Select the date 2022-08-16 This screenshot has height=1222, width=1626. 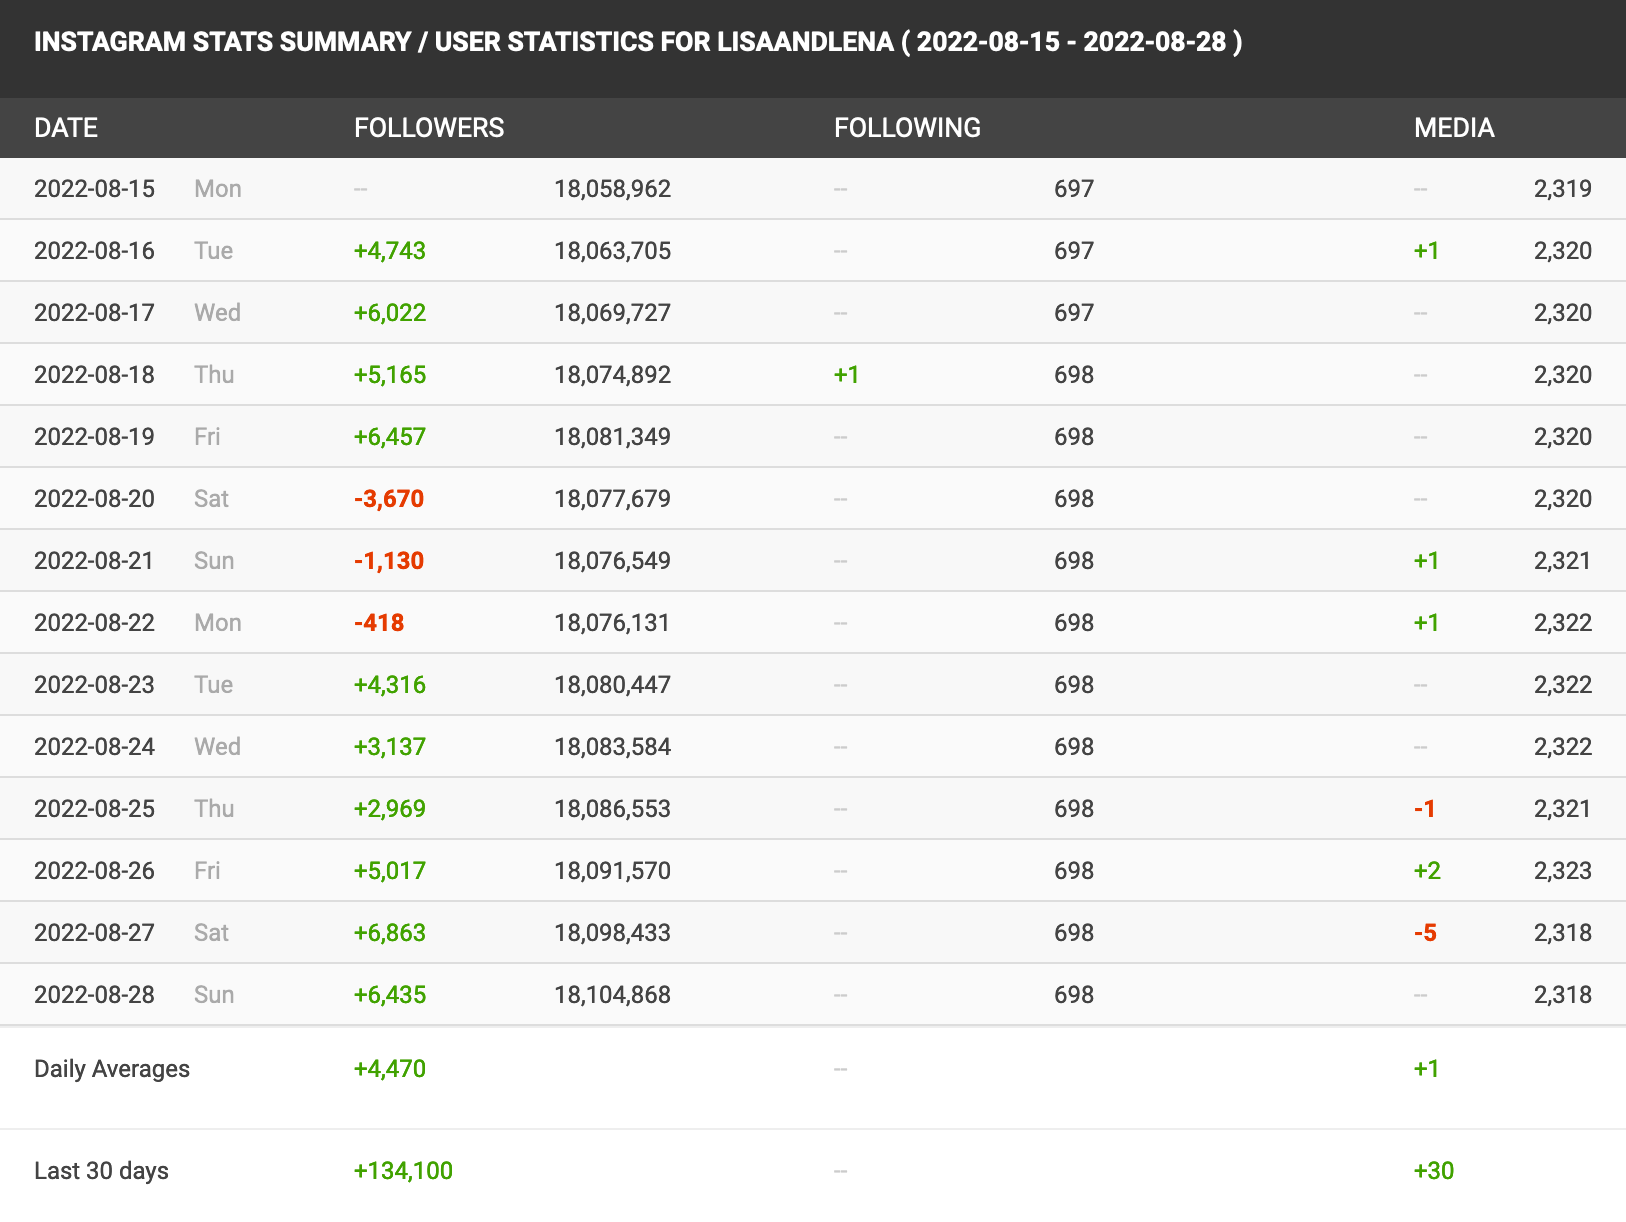pos(94,251)
